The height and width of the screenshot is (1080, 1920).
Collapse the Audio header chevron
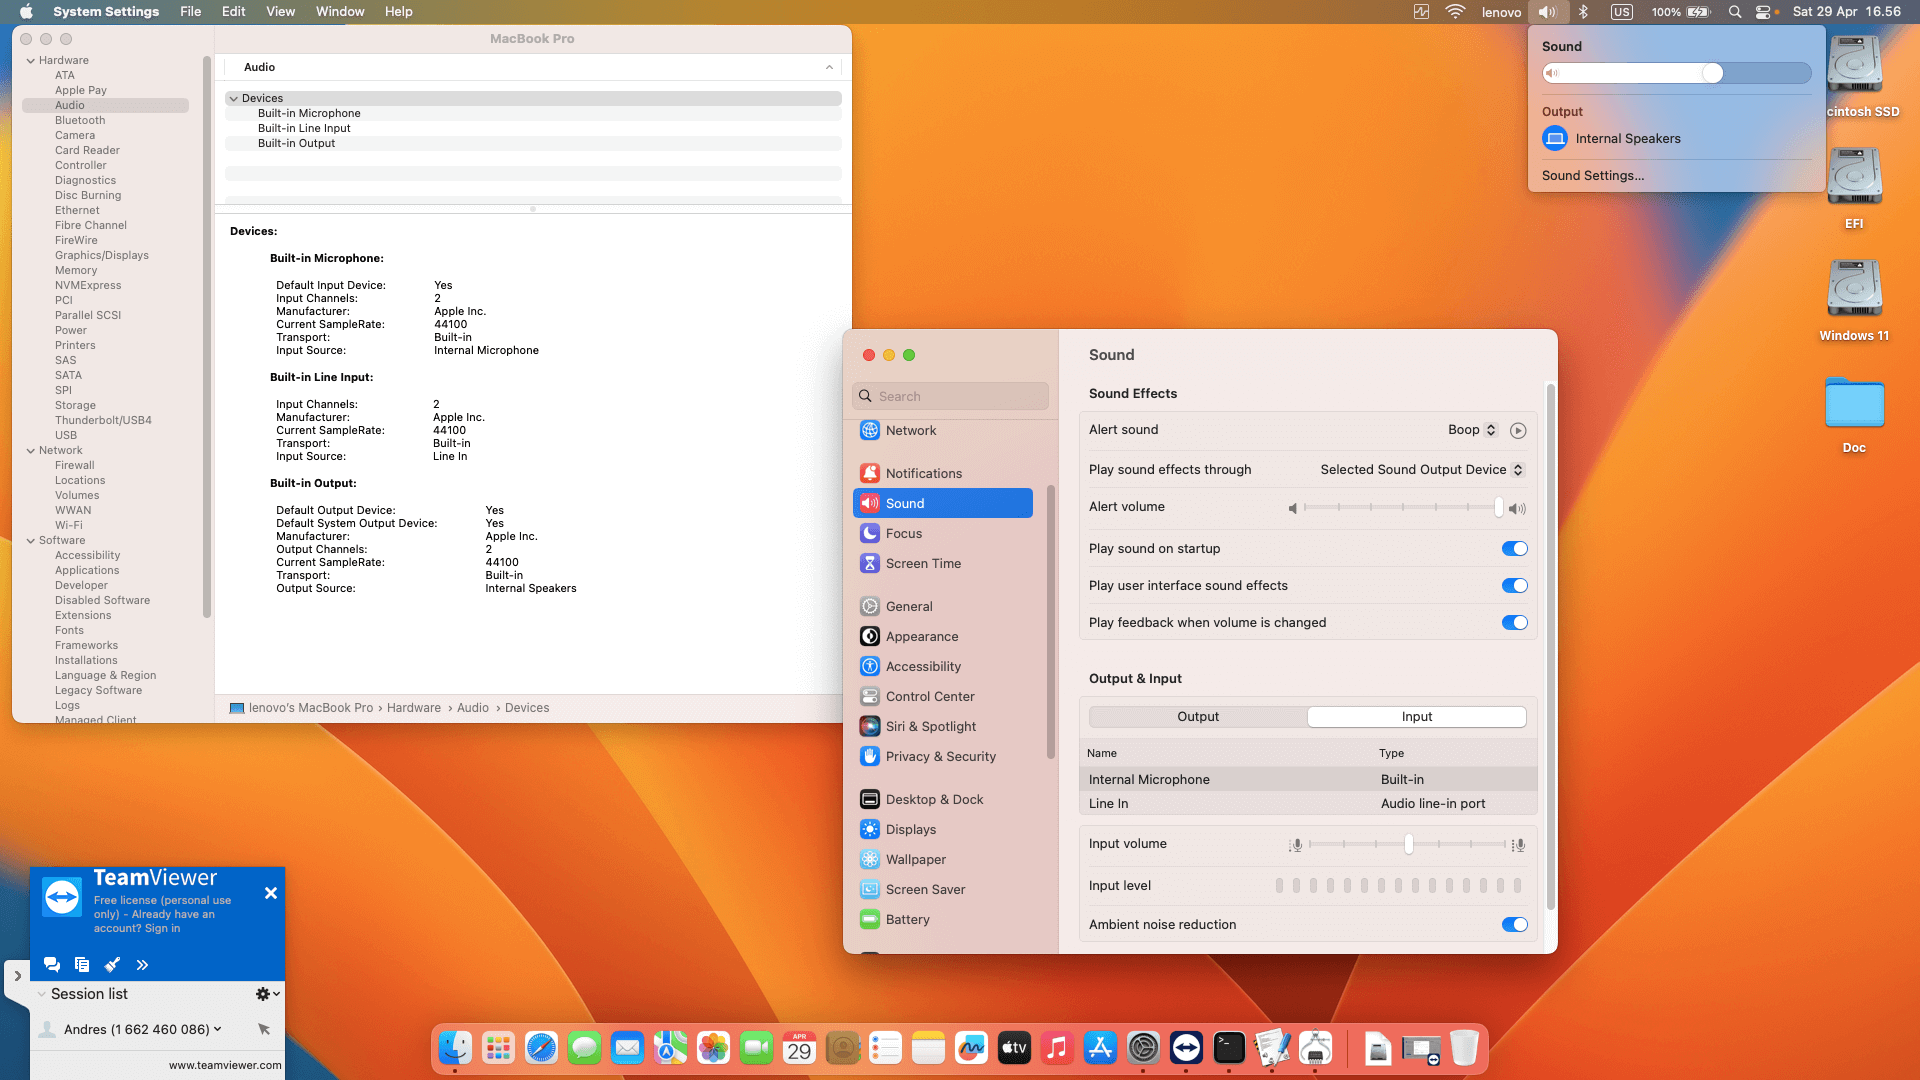[829, 68]
